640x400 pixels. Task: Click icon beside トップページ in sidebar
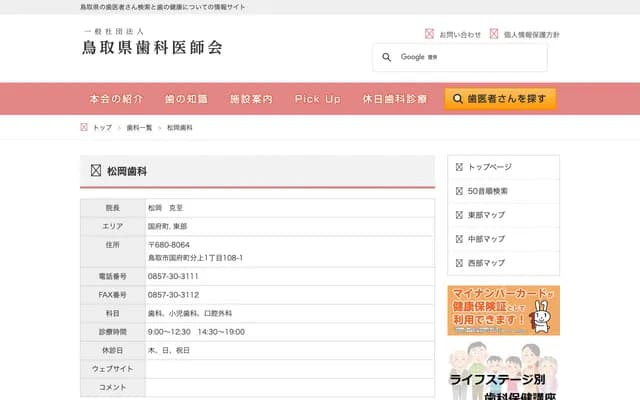459,167
